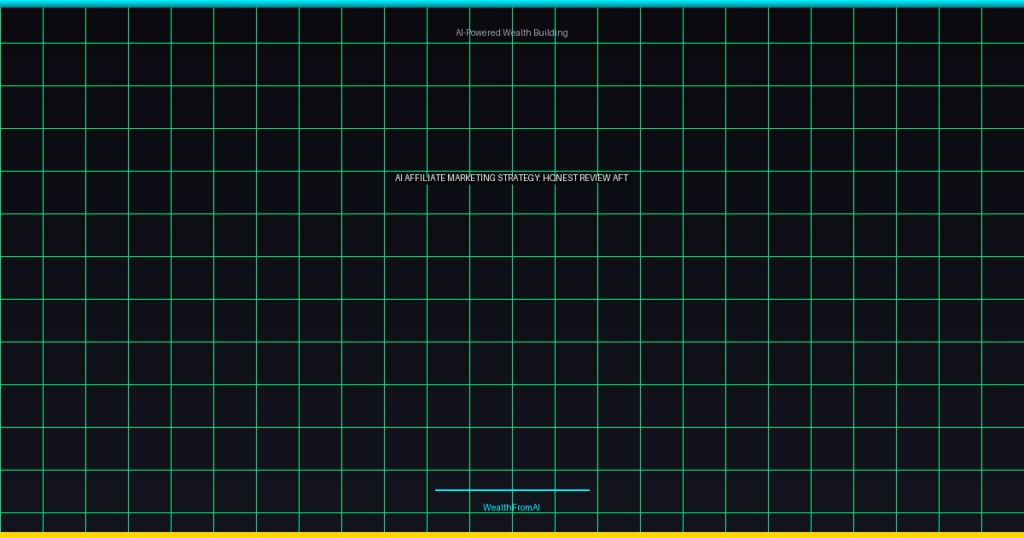Click the left end of the cyan divider
Image resolution: width=1024 pixels, height=538 pixels.
click(438, 490)
